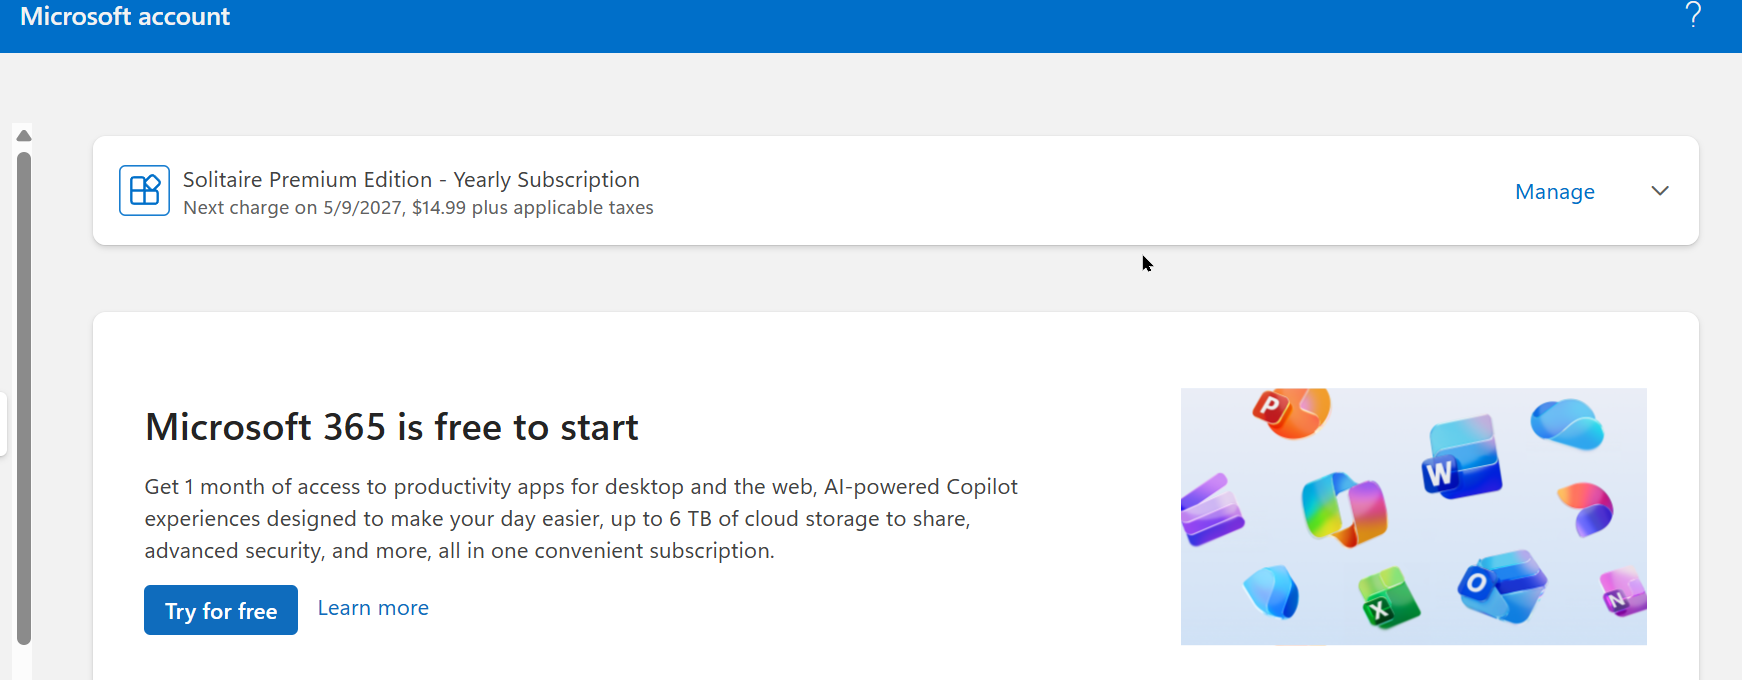
Task: Click the Word icon in promo image
Action: point(1462,458)
